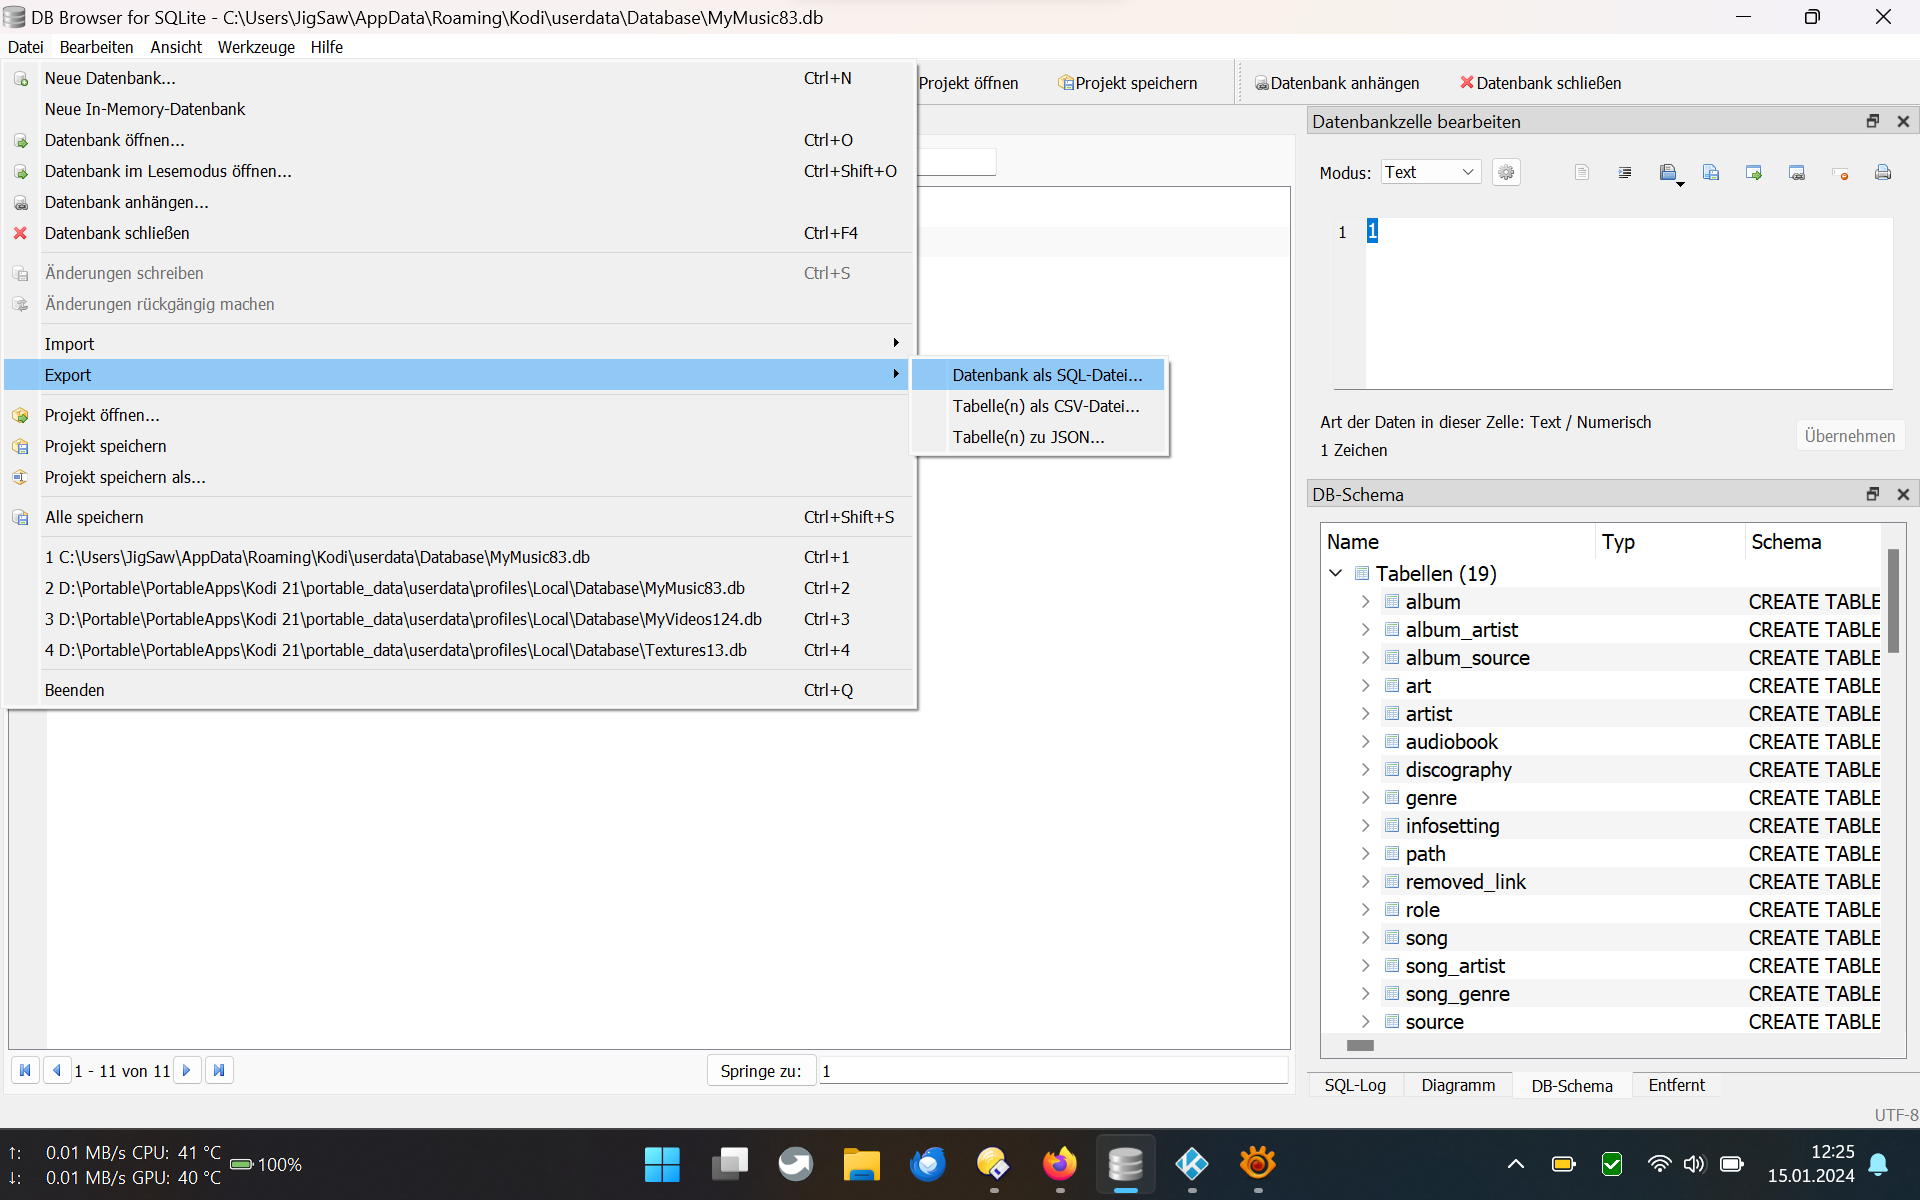Choose Alle speichern in Datei menu
1920x1200 pixels.
click(457, 517)
